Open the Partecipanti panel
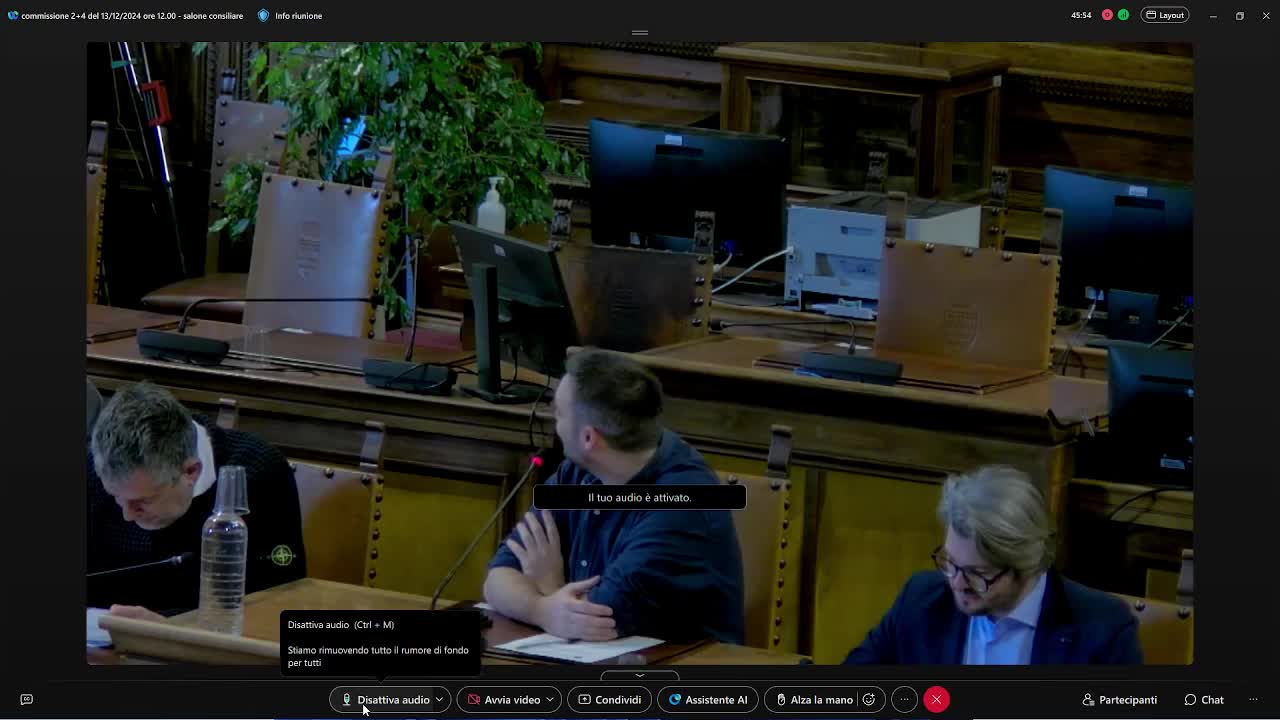The width and height of the screenshot is (1280, 720). [x=1119, y=700]
